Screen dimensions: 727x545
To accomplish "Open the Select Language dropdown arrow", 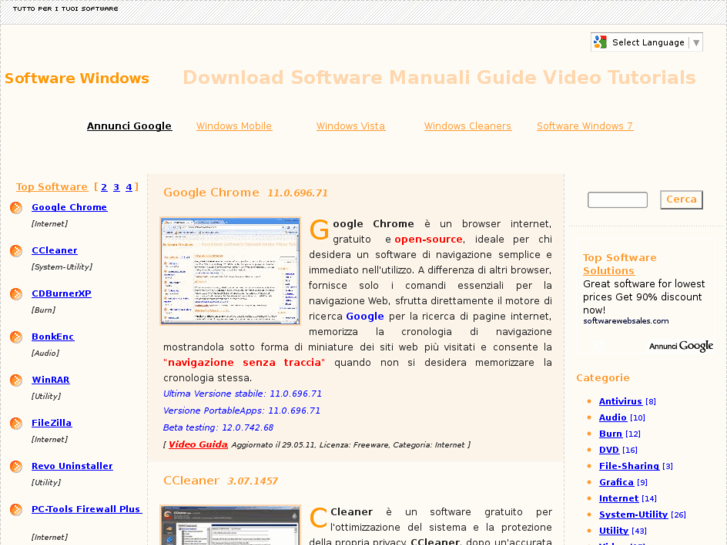I will (696, 43).
